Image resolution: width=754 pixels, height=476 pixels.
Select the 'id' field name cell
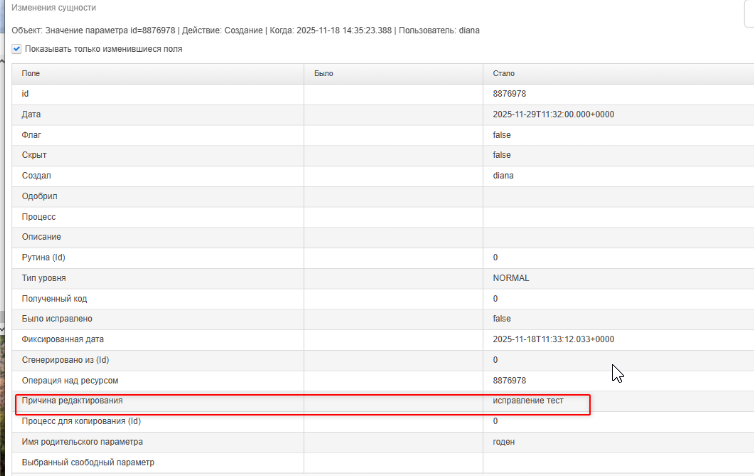pyautogui.click(x=25, y=94)
